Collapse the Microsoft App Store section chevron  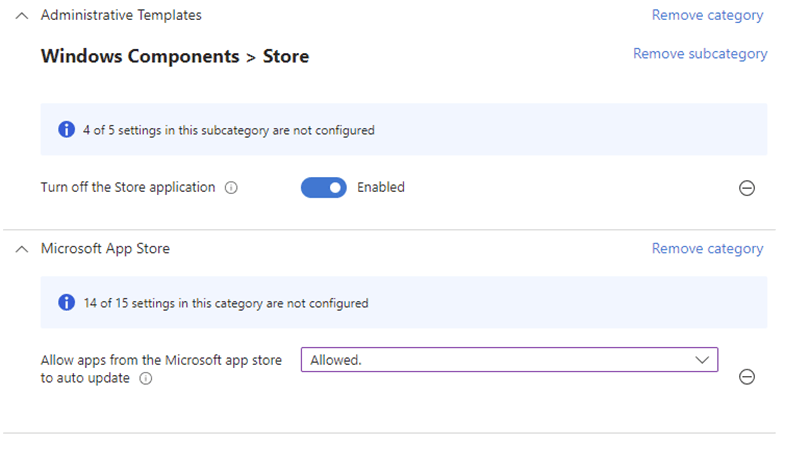click(22, 250)
